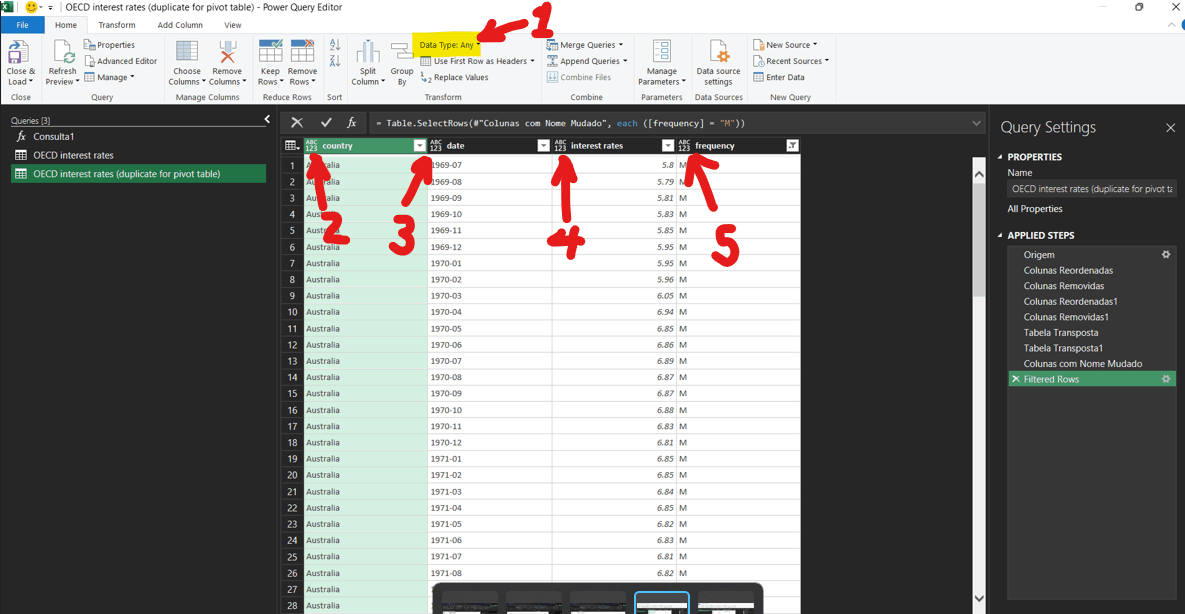This screenshot has width=1185, height=614.
Task: Open the country column filter dropdown
Action: click(419, 145)
